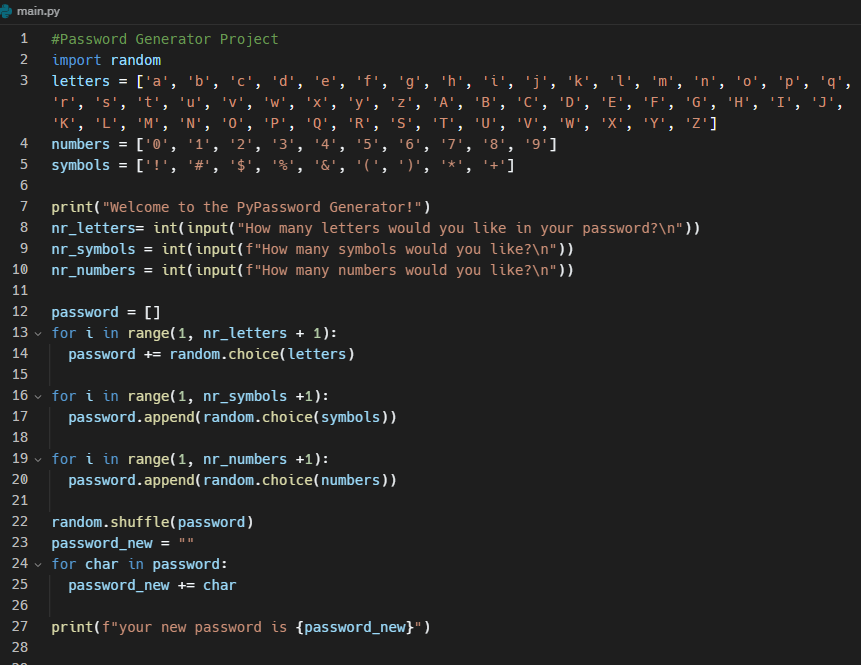Click the password_new variable on line 23
This screenshot has height=665, width=861.
pos(103,542)
